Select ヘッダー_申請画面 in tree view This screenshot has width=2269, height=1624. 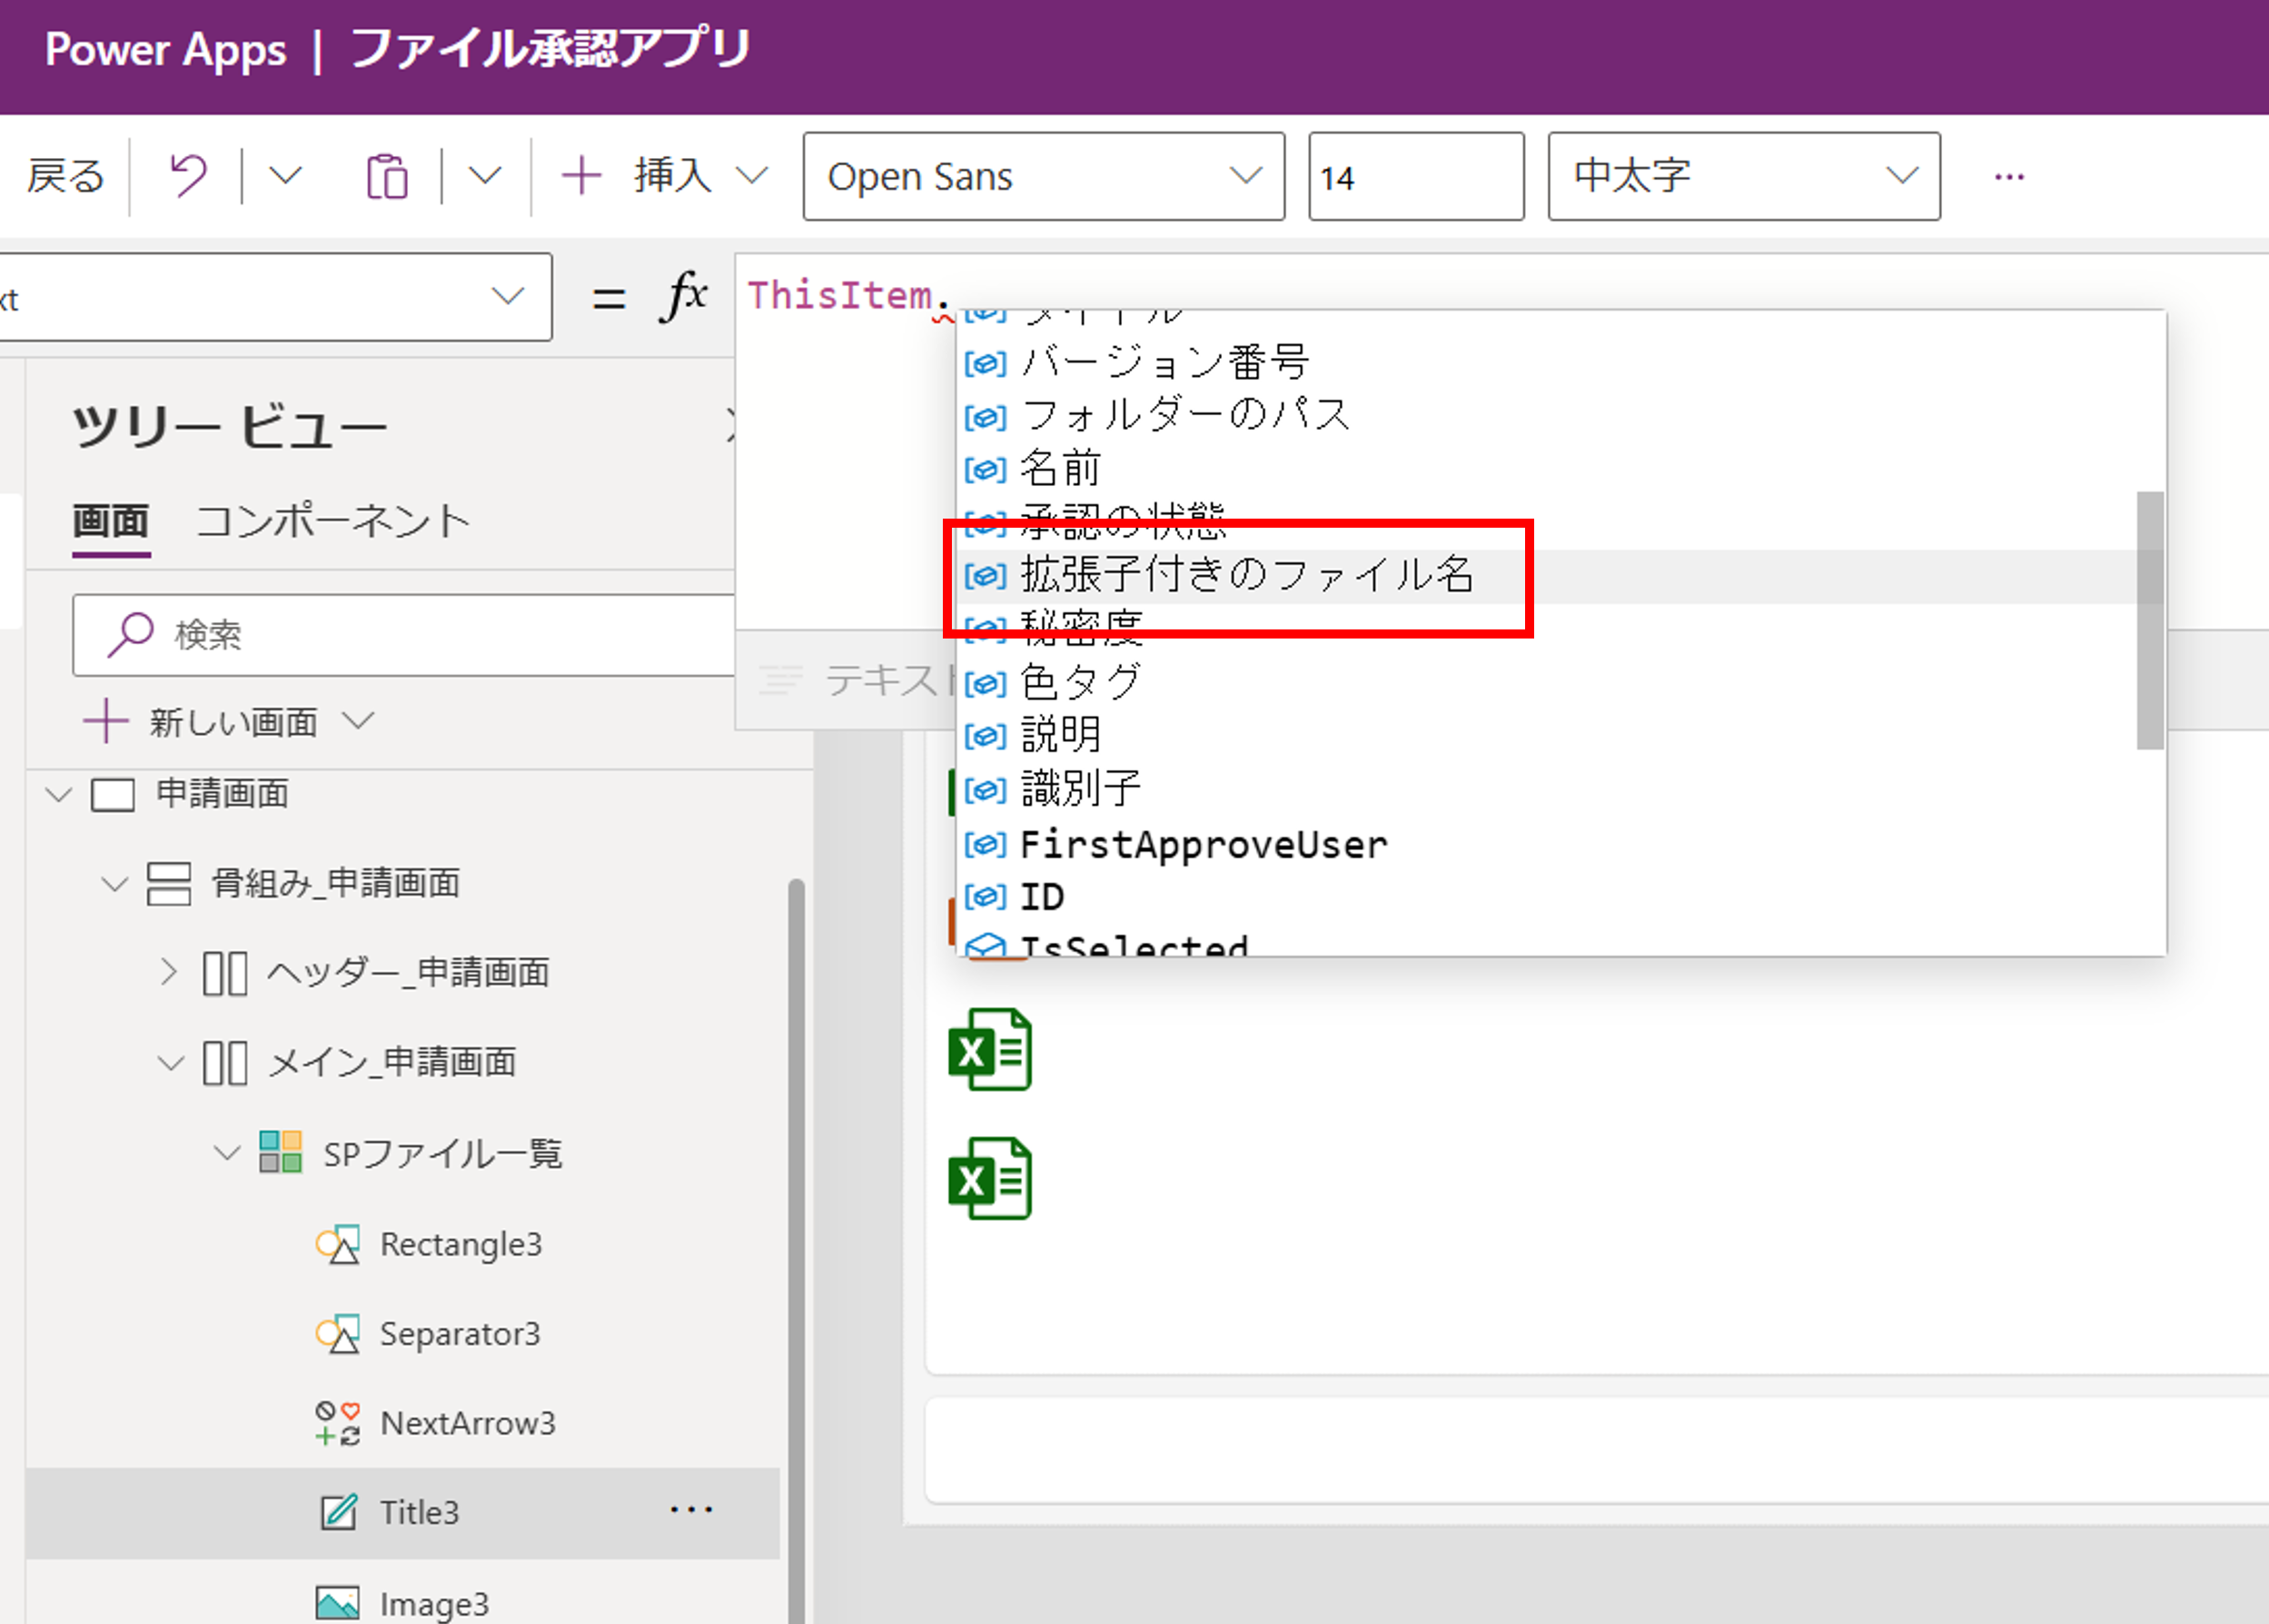click(x=408, y=972)
